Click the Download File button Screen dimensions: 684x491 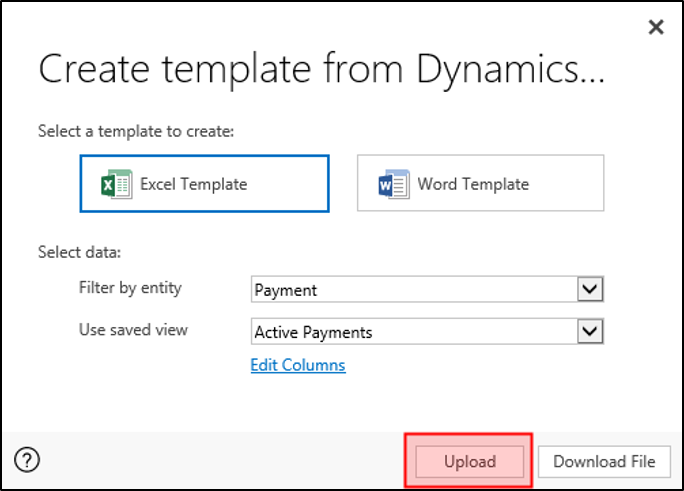[604, 461]
